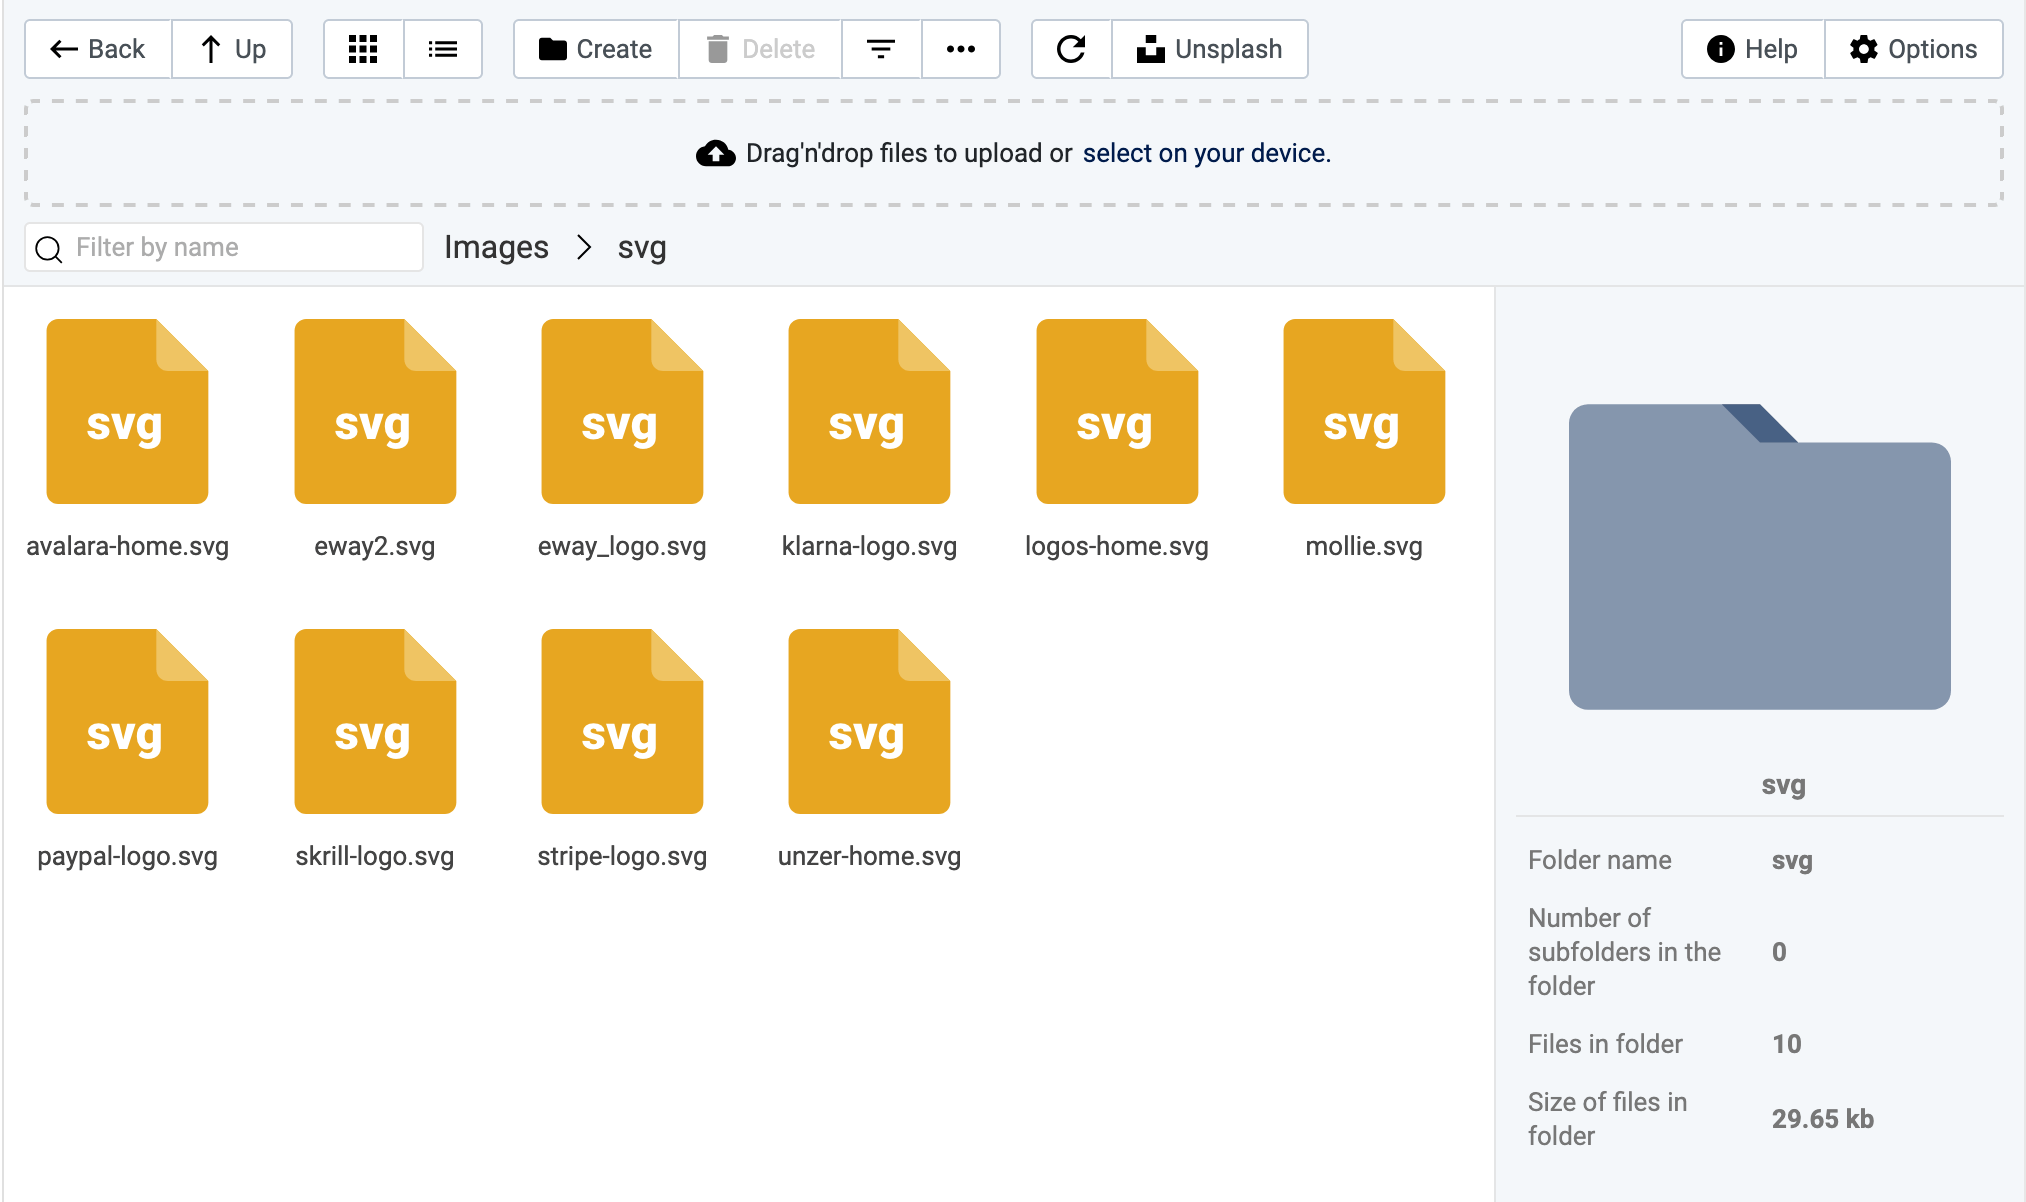
Task: Click the upload cloud icon
Action: (715, 152)
